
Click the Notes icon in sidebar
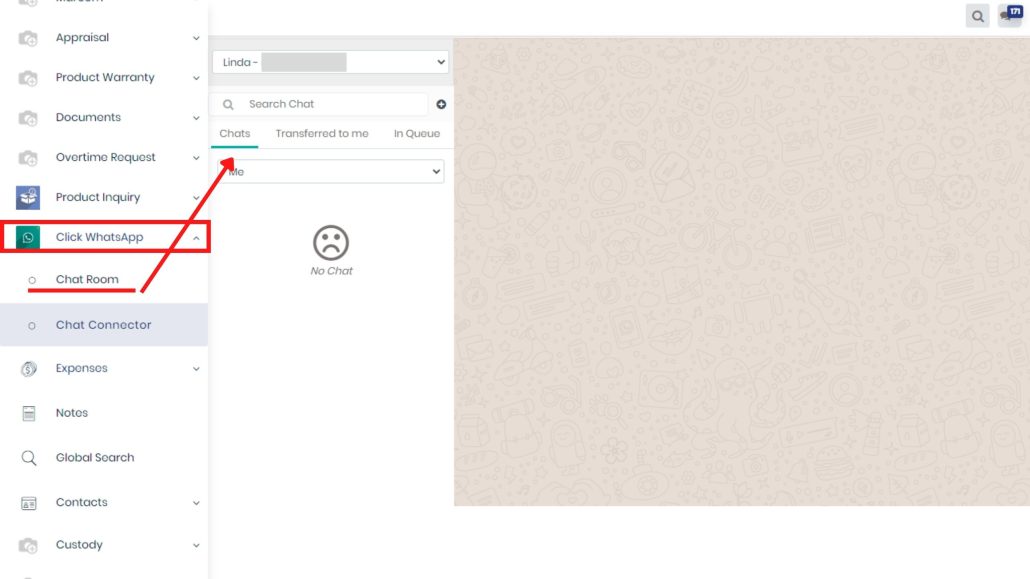[29, 413]
